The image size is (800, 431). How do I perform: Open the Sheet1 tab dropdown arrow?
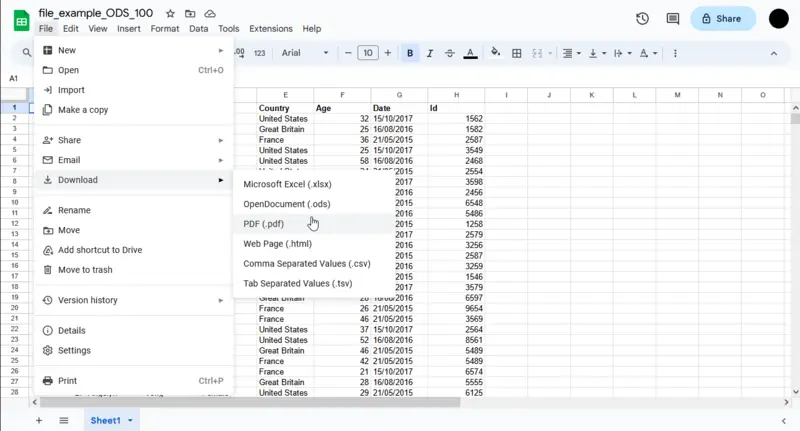pyautogui.click(x=130, y=420)
